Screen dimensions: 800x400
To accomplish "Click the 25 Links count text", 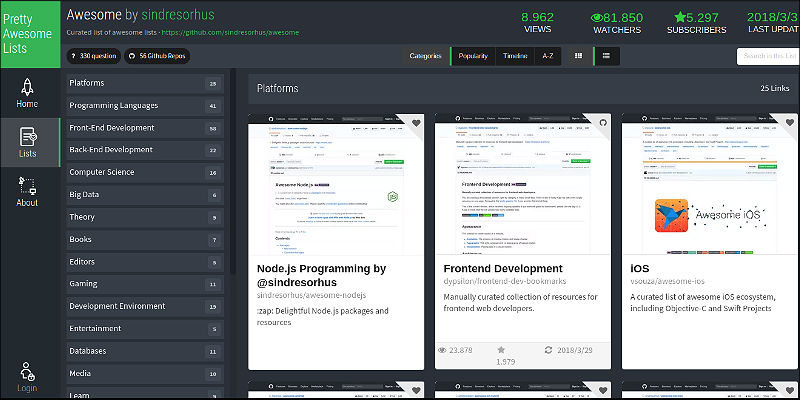I will 774,88.
